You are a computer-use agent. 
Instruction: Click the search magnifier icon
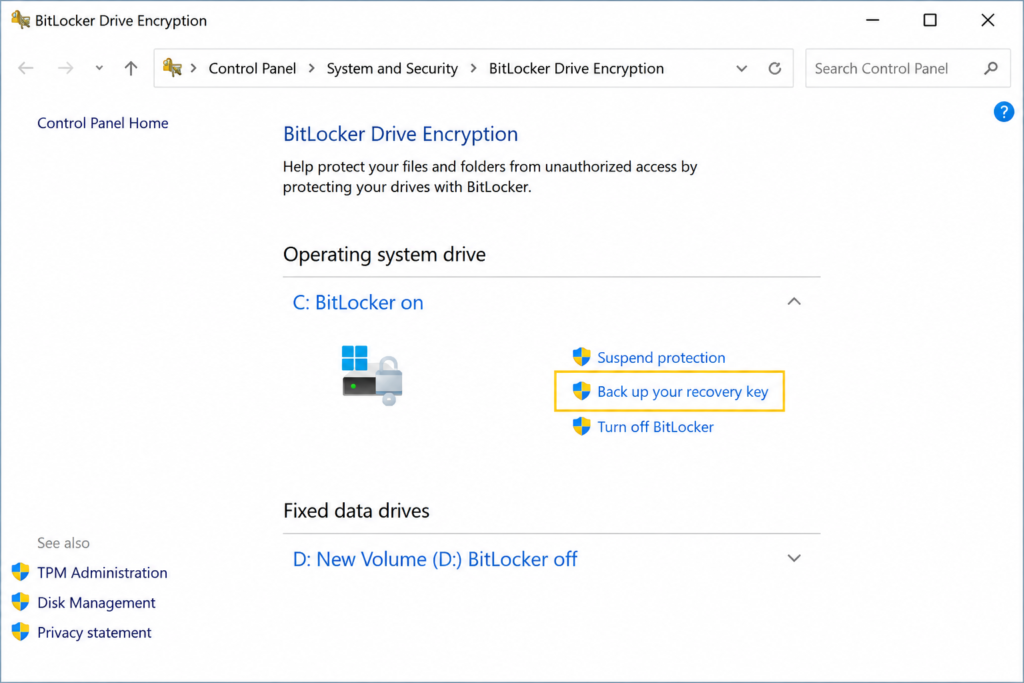point(991,68)
